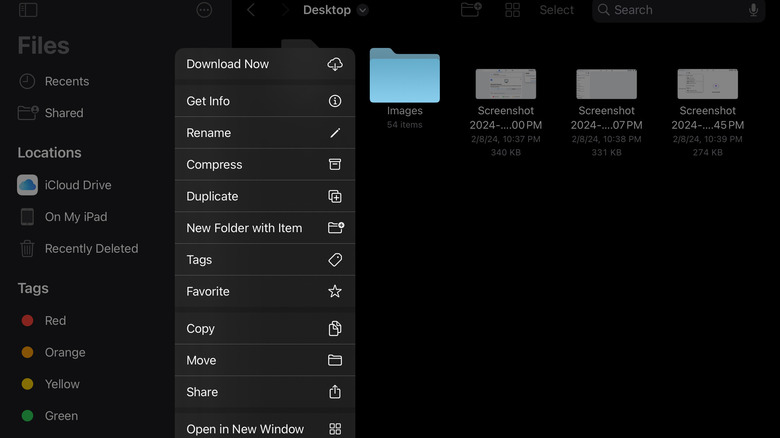The height and width of the screenshot is (438, 780).
Task: Open screenshot thumbnail sized 340 KB
Action: coord(505,84)
